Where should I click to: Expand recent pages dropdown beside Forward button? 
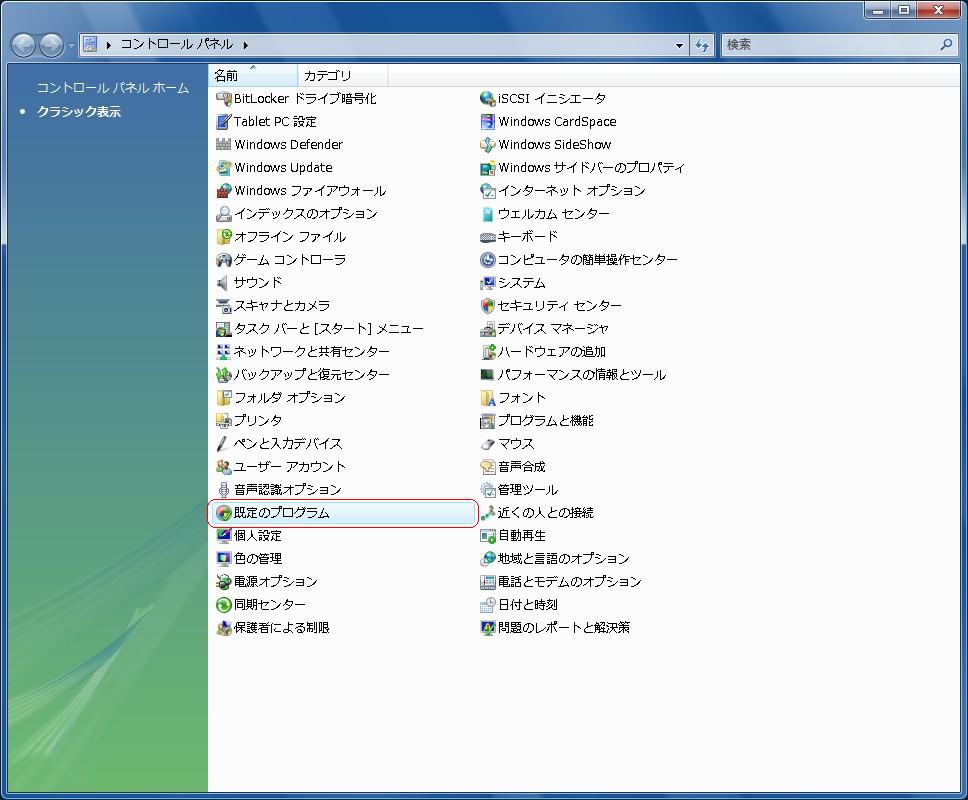72,46
